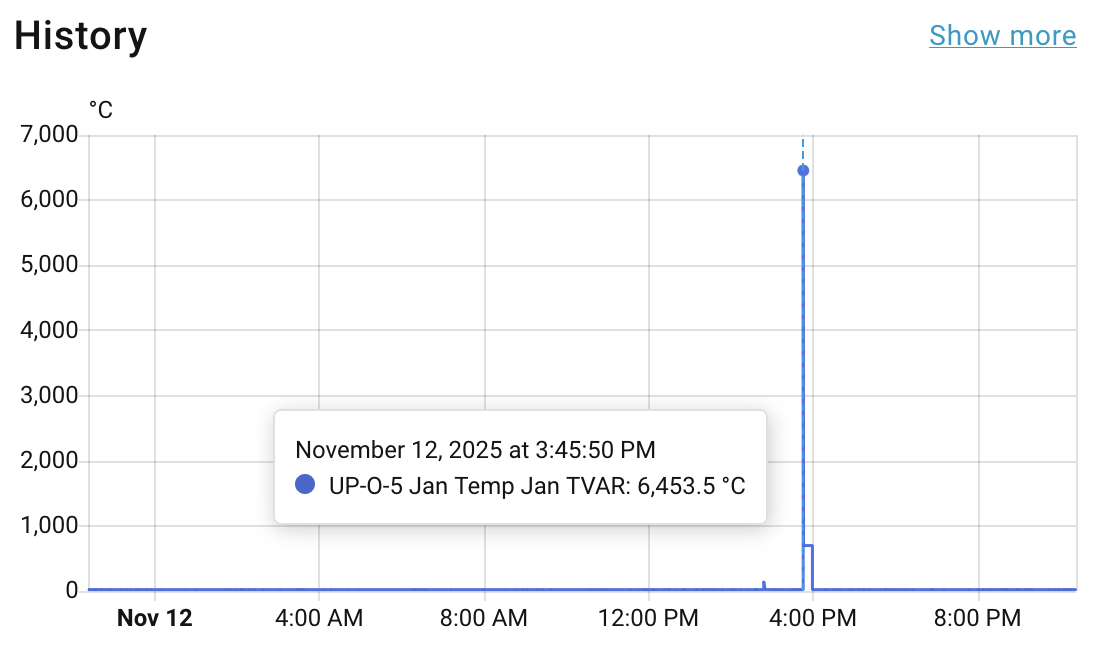
Task: Click the 3,000 y-axis label
Action: coord(49,395)
